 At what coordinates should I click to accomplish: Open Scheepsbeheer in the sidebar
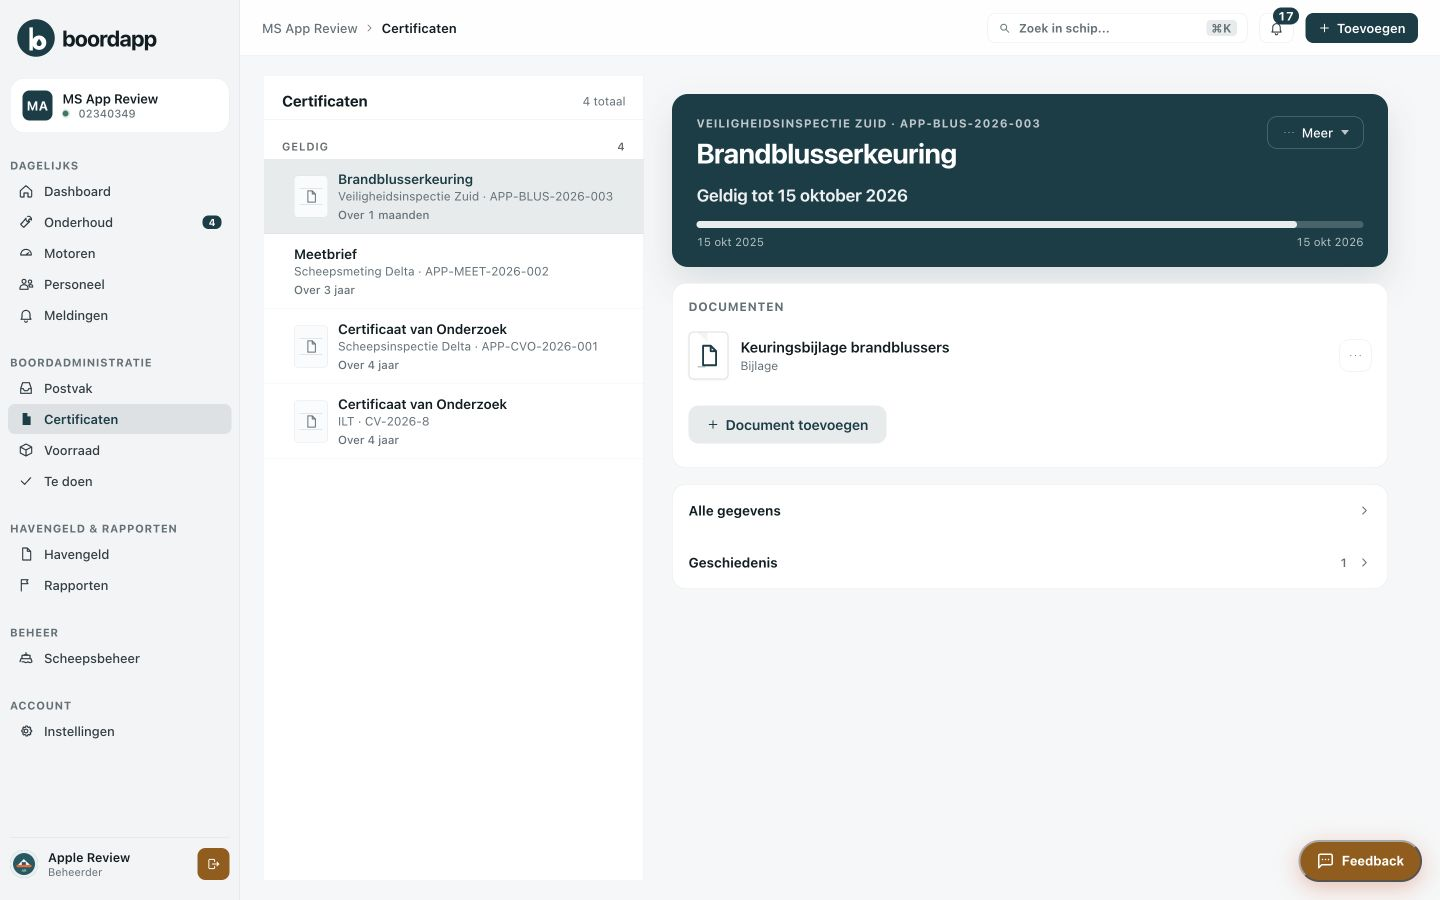[x=120, y=659]
